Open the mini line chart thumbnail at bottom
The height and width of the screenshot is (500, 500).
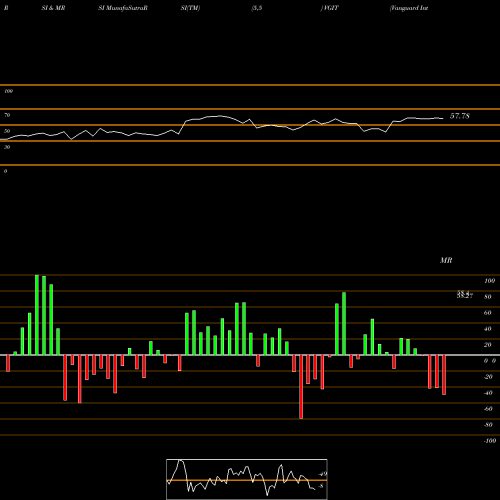pyautogui.click(x=247, y=479)
